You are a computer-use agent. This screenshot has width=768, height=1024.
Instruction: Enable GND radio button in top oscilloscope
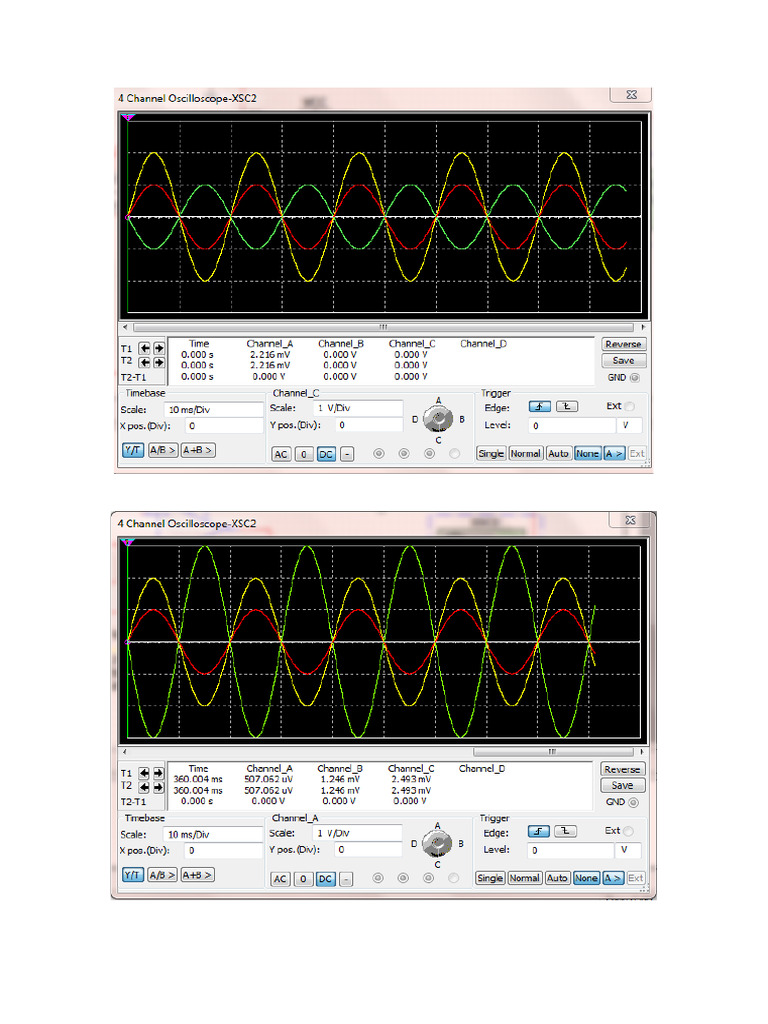pyautogui.click(x=636, y=378)
